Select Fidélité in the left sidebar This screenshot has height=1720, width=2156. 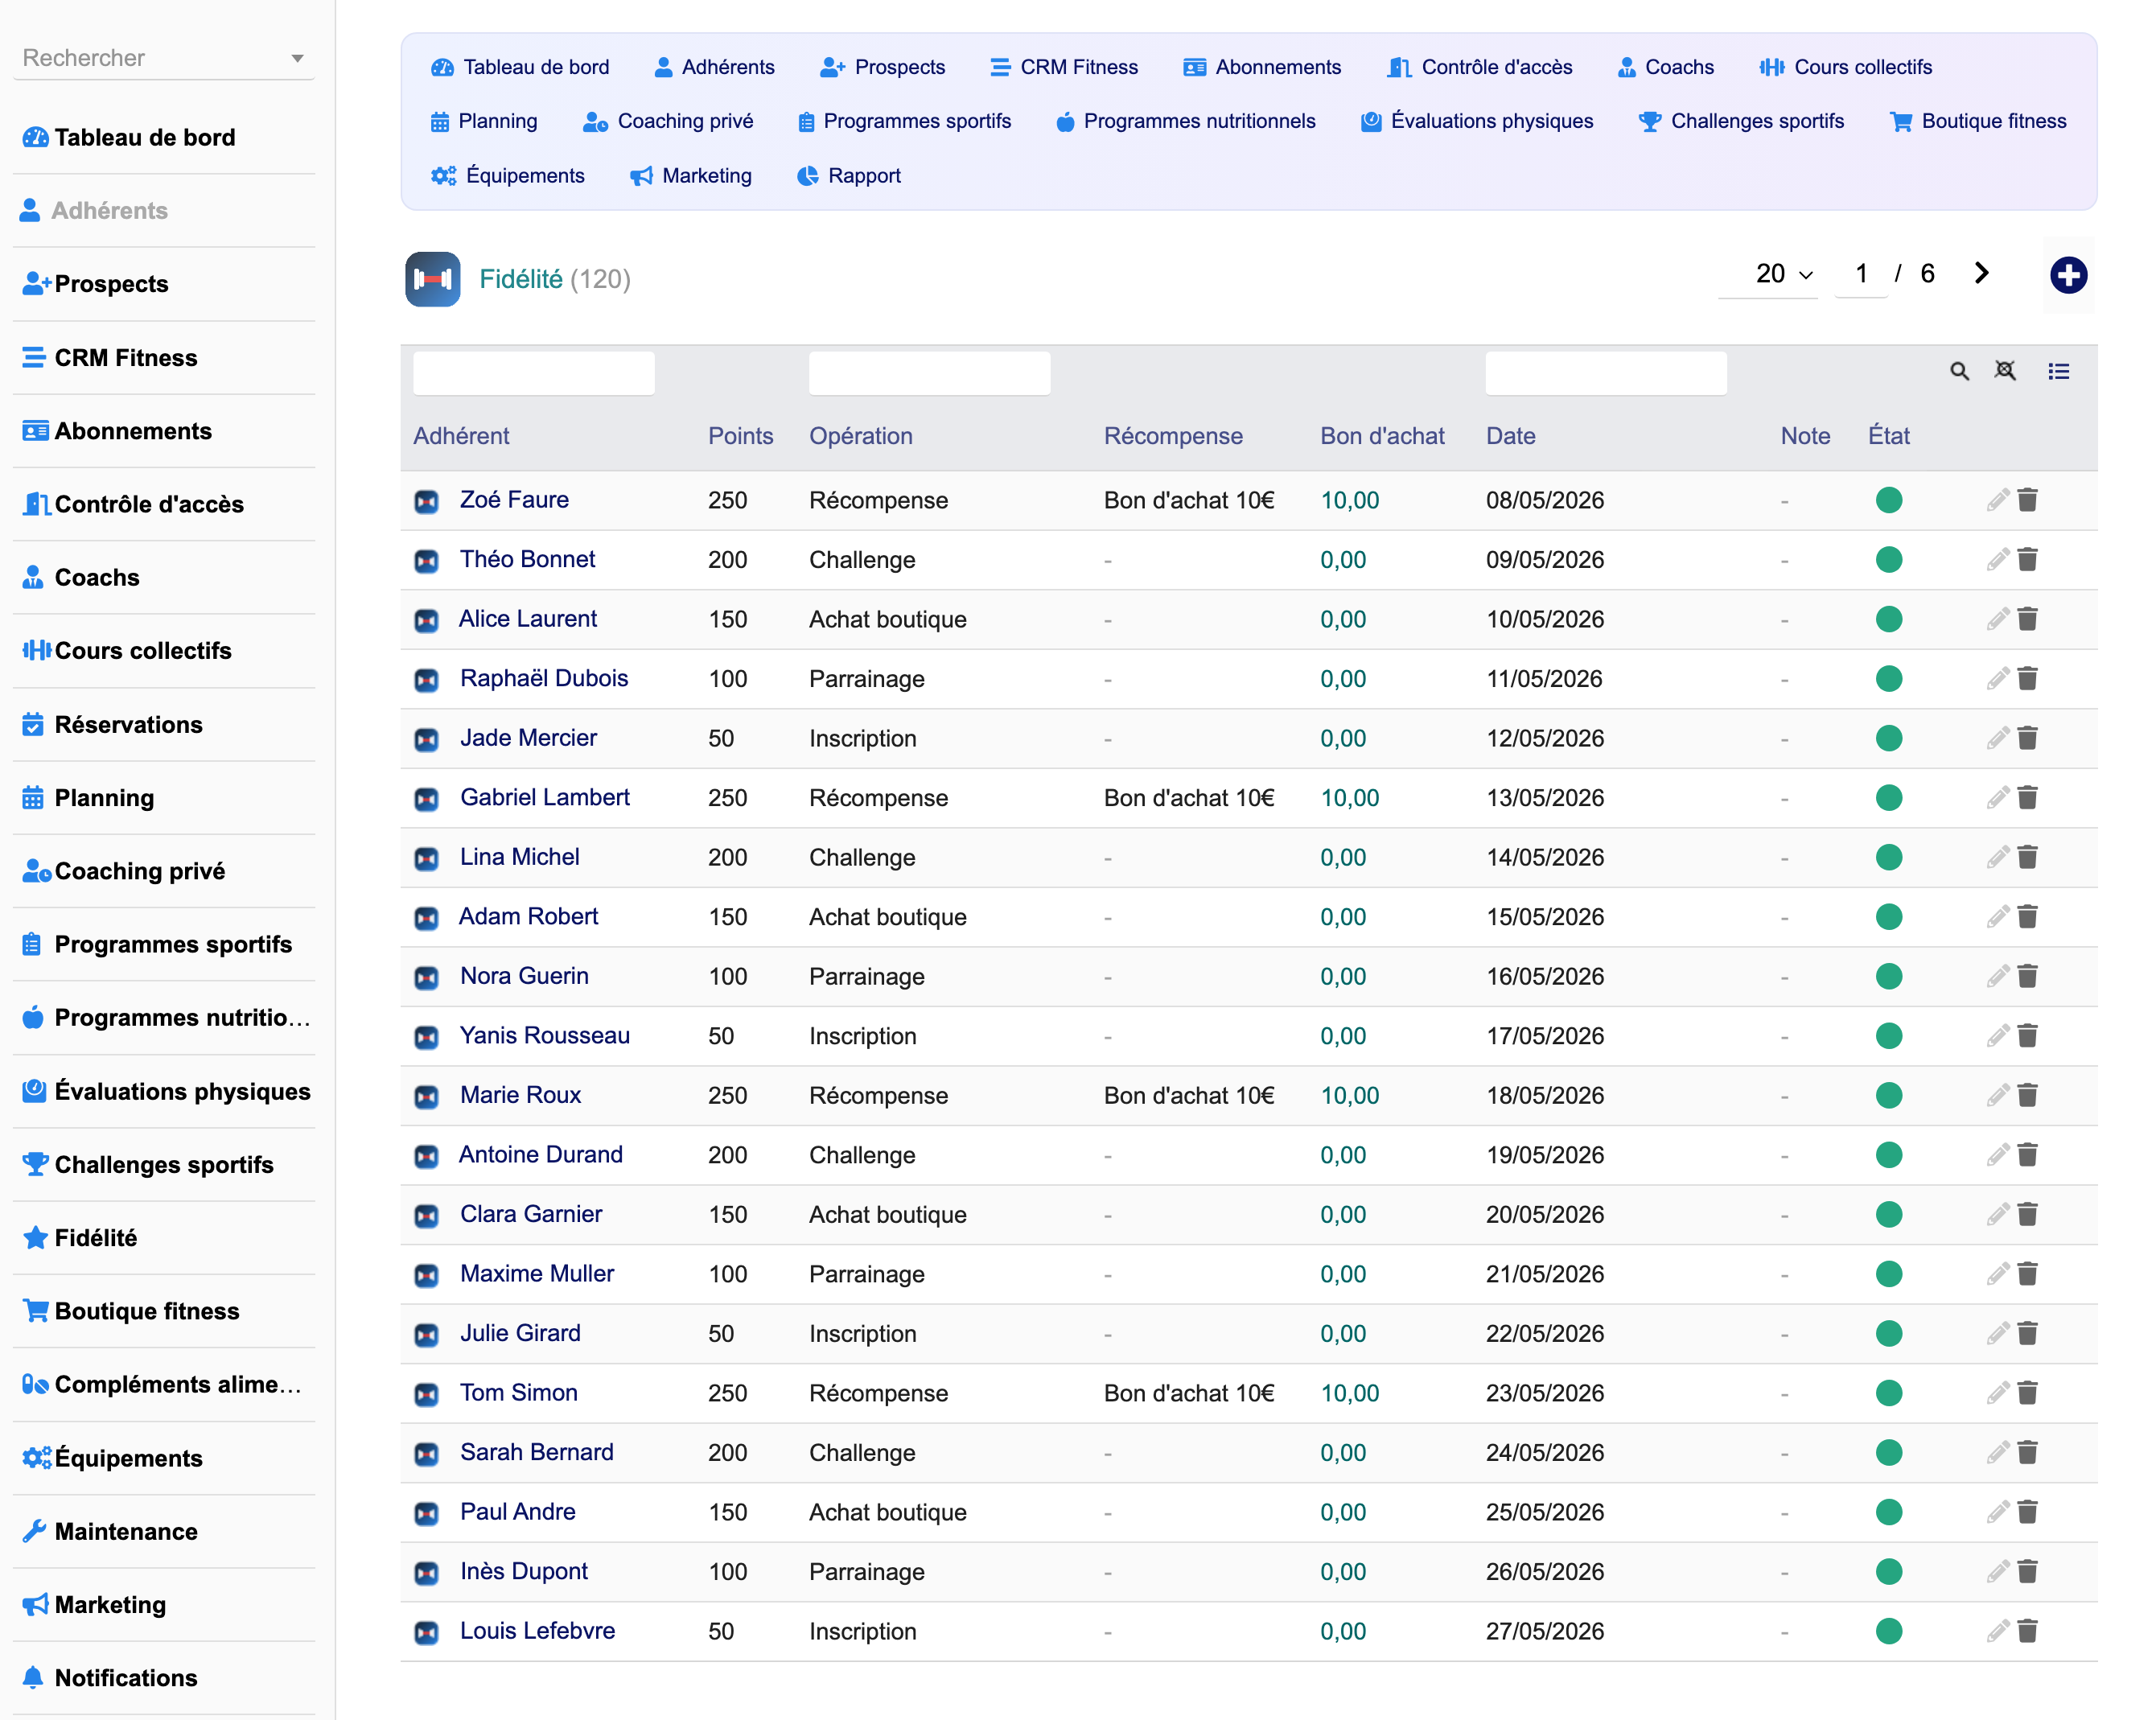[95, 1237]
